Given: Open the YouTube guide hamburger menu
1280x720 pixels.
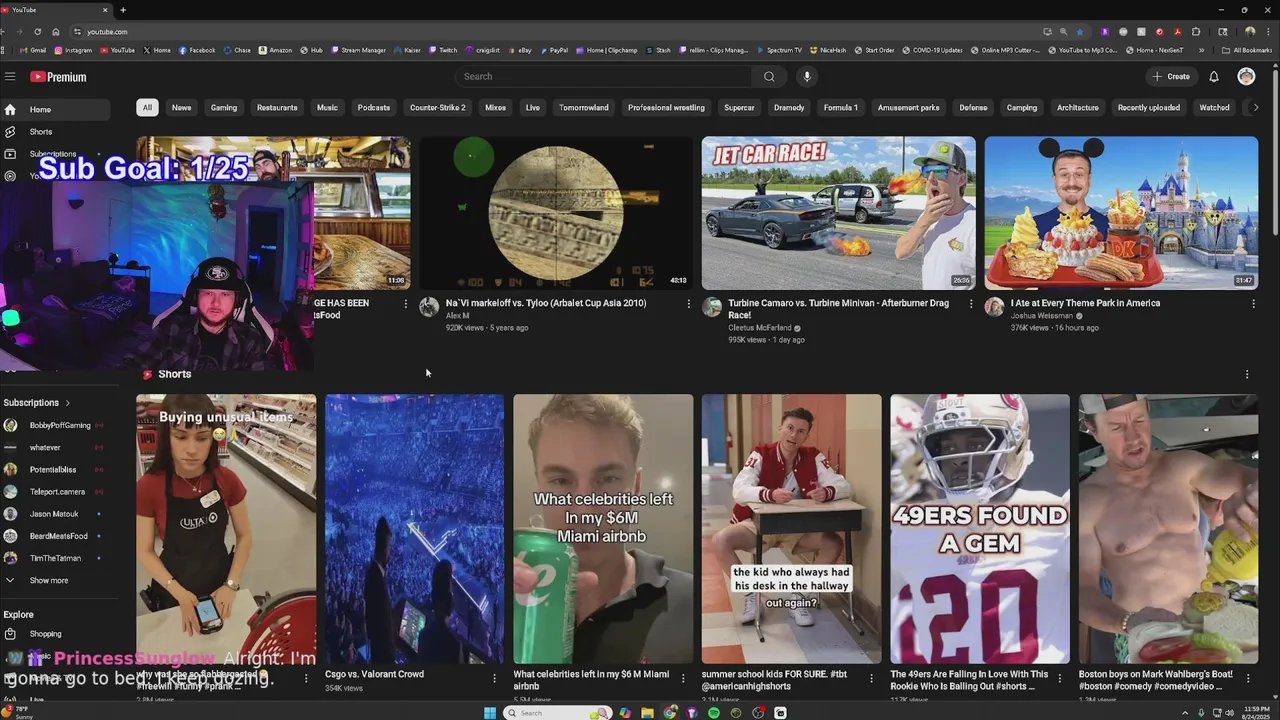Looking at the screenshot, I should [x=10, y=76].
